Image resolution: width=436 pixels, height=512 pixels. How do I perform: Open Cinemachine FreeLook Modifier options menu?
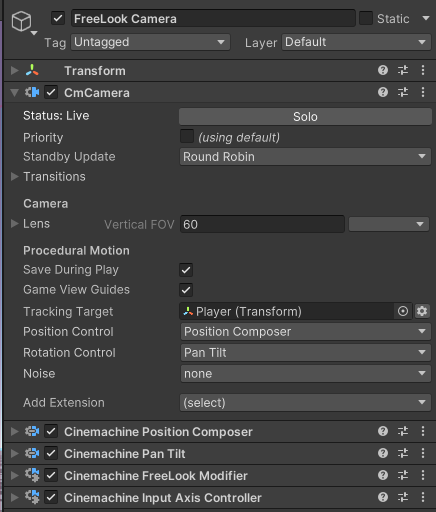click(x=423, y=475)
